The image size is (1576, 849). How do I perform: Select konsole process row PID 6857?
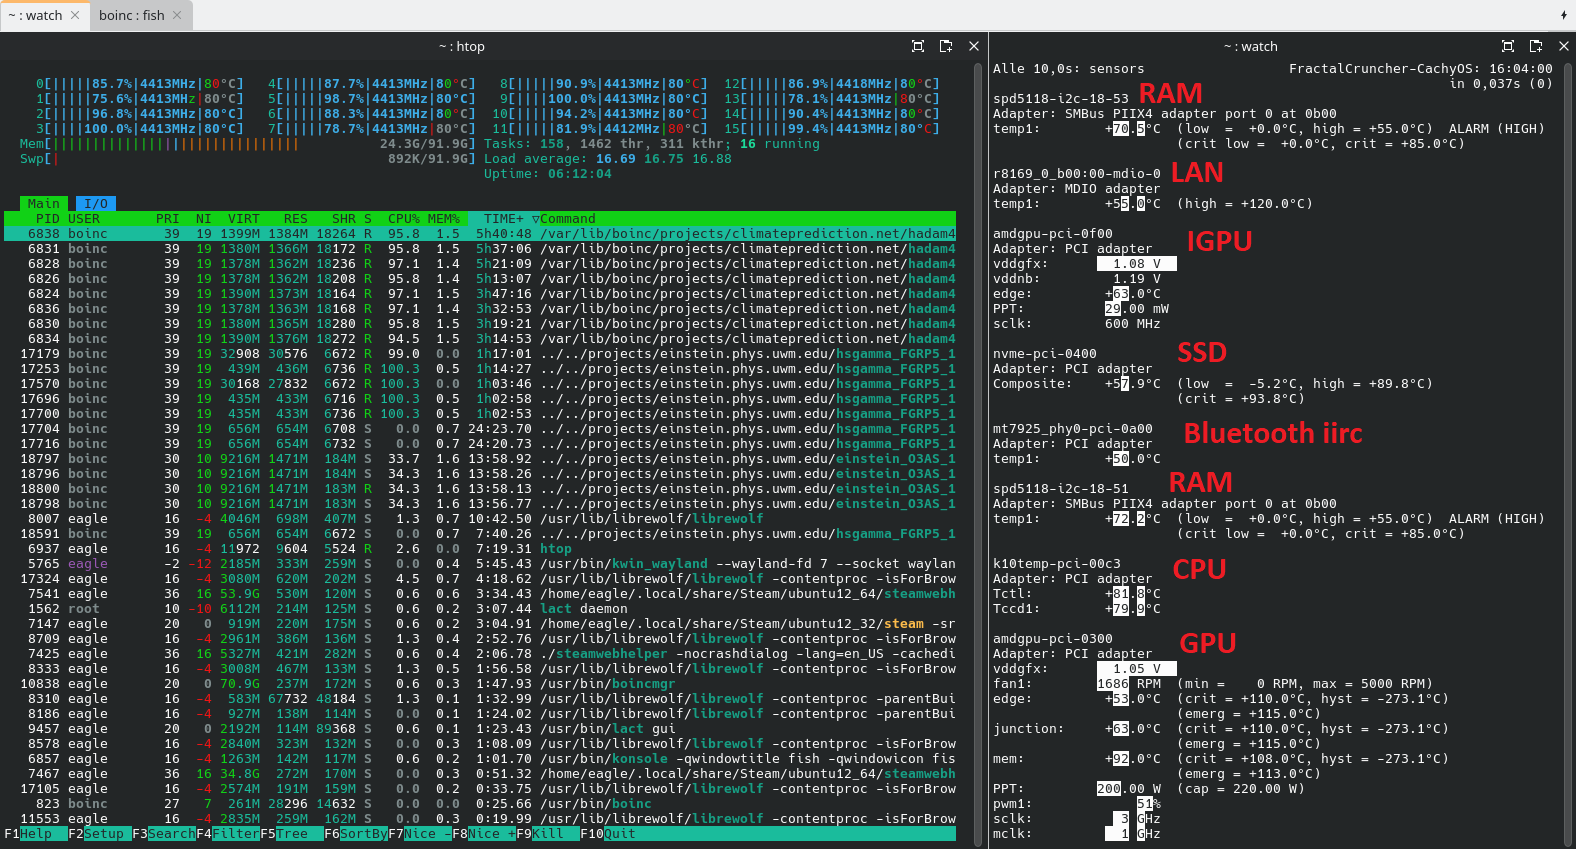(x=480, y=759)
